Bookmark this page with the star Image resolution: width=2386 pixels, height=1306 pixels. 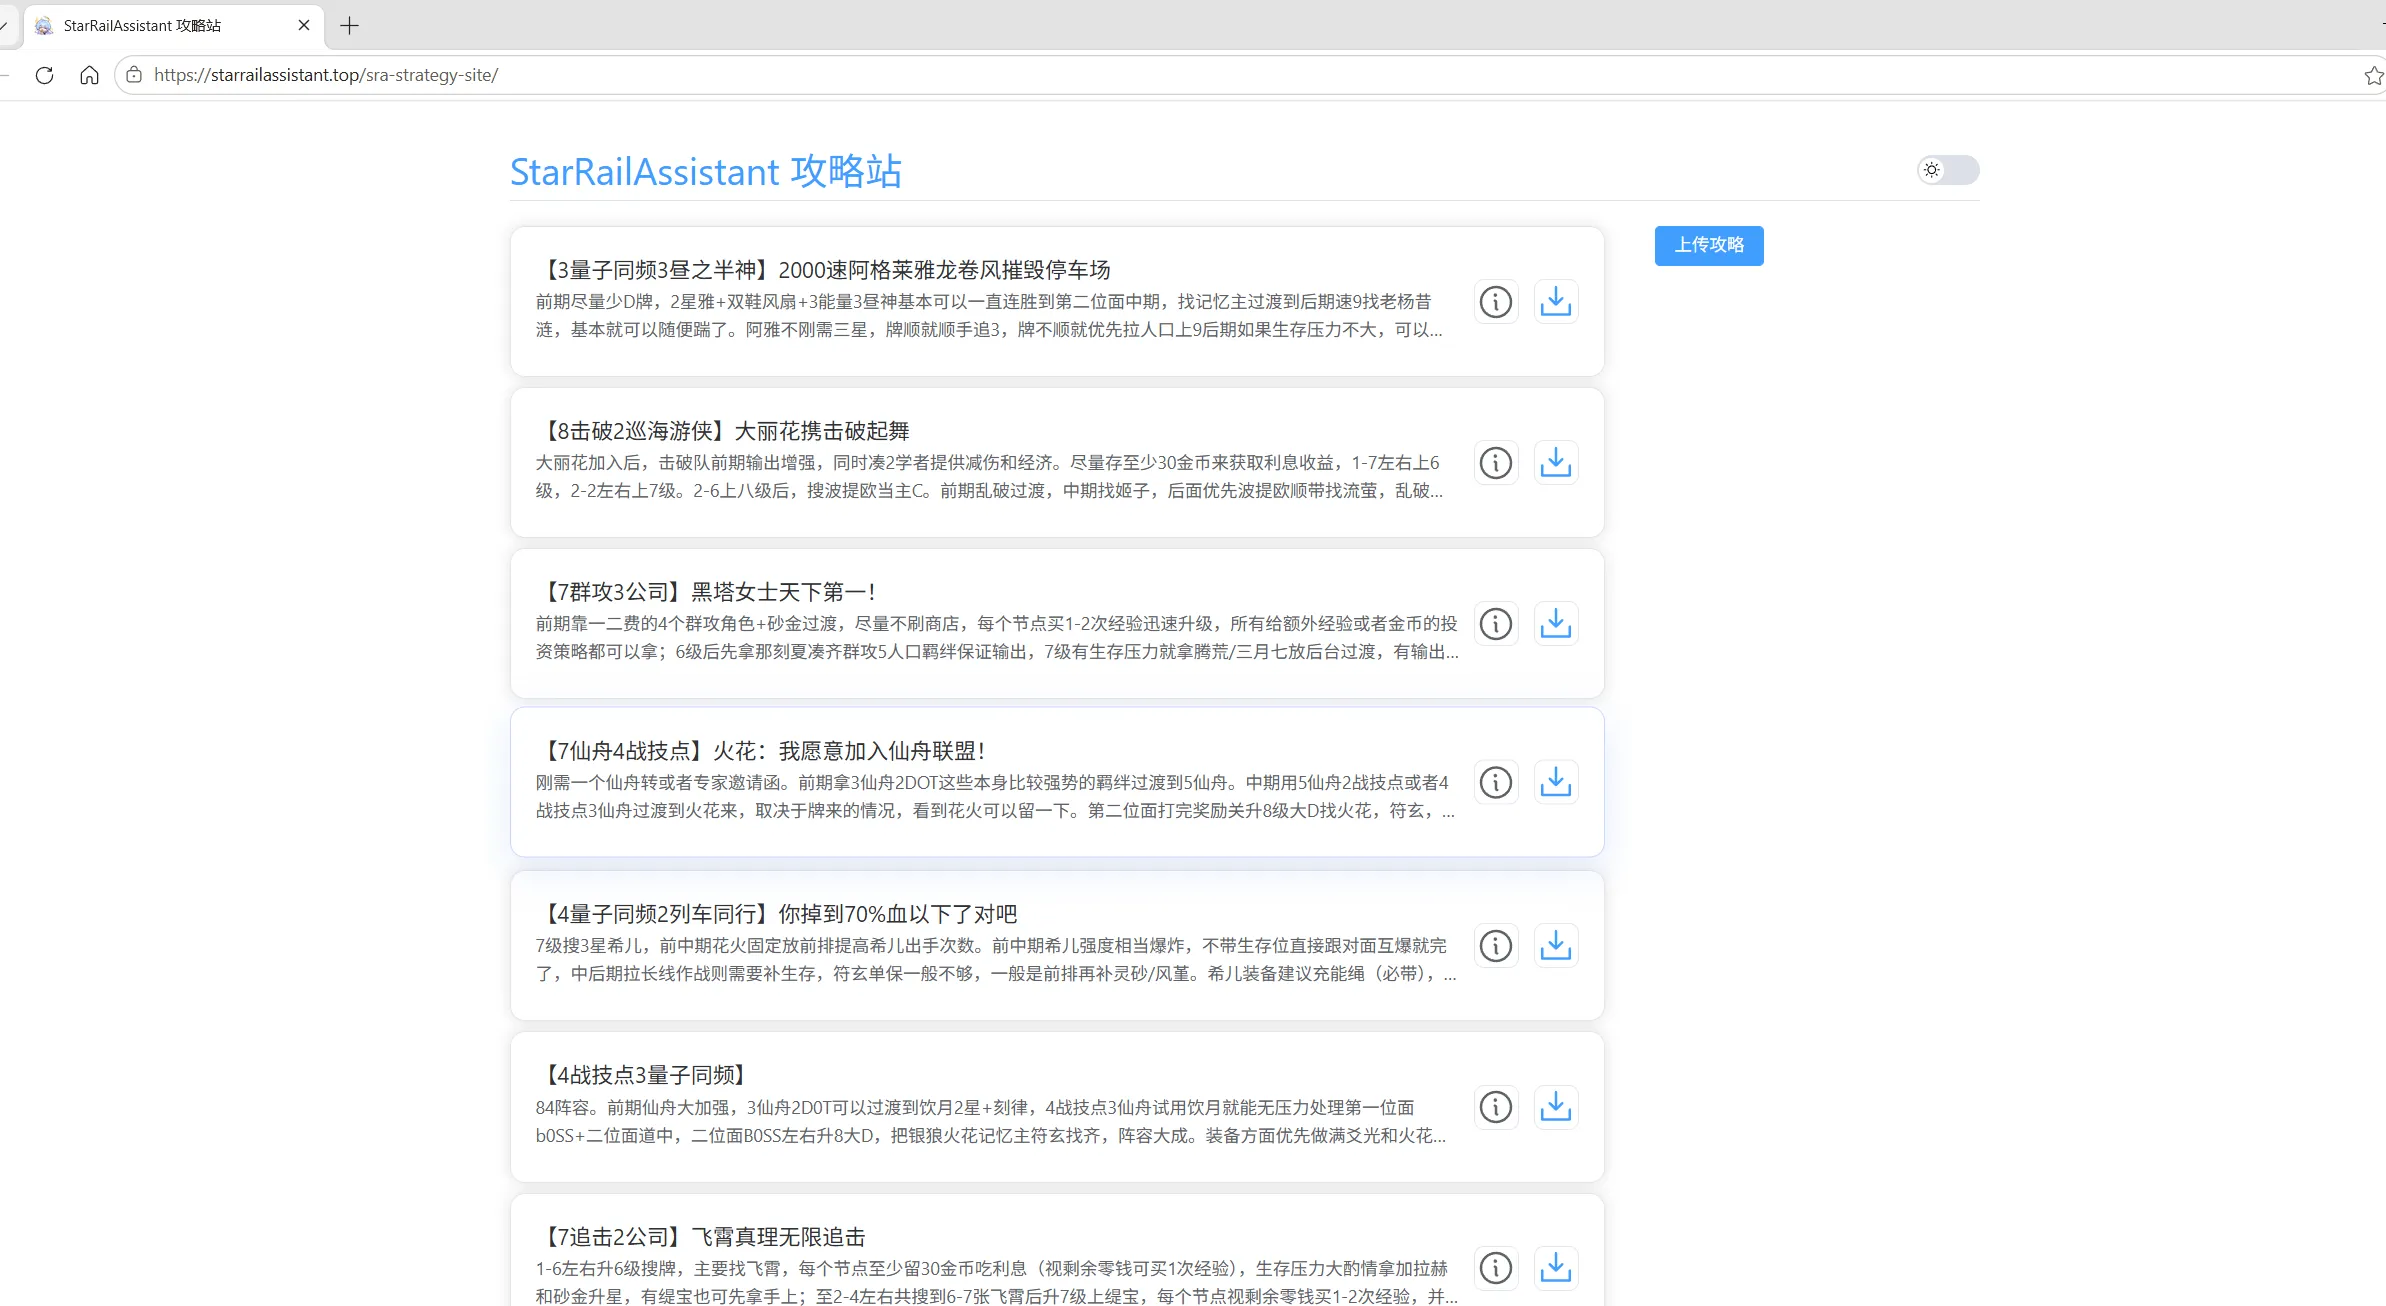[2374, 75]
